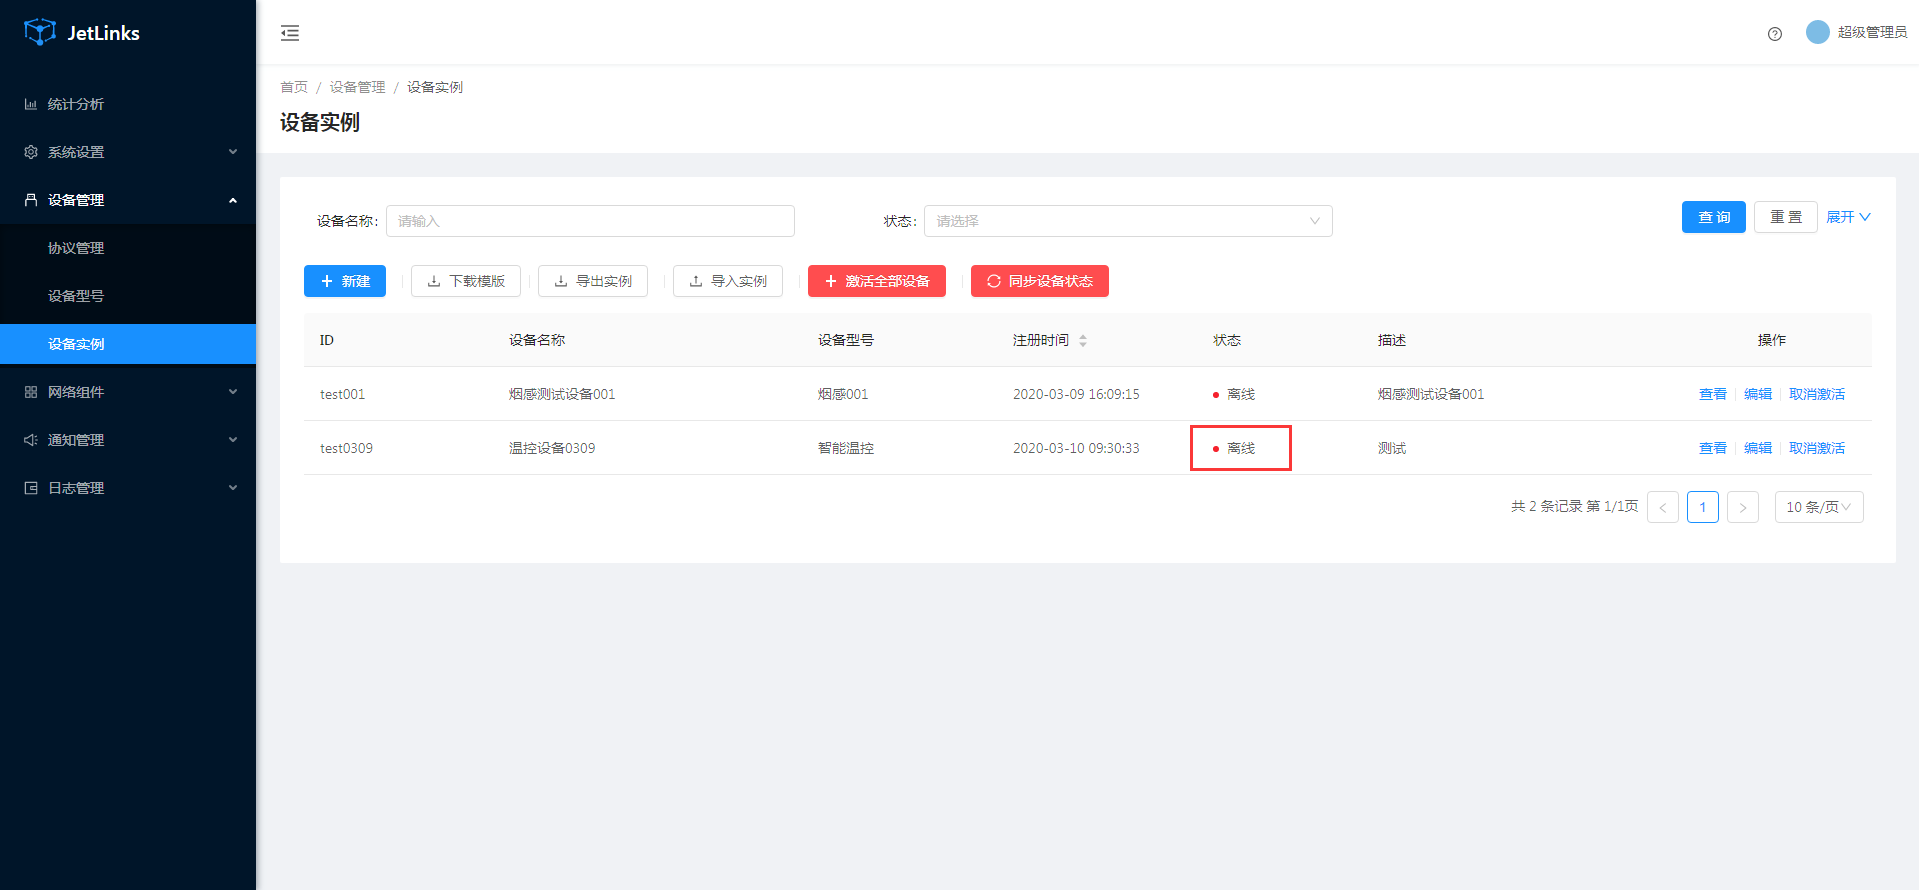
Task: Click the sync device status button
Action: [x=1039, y=281]
